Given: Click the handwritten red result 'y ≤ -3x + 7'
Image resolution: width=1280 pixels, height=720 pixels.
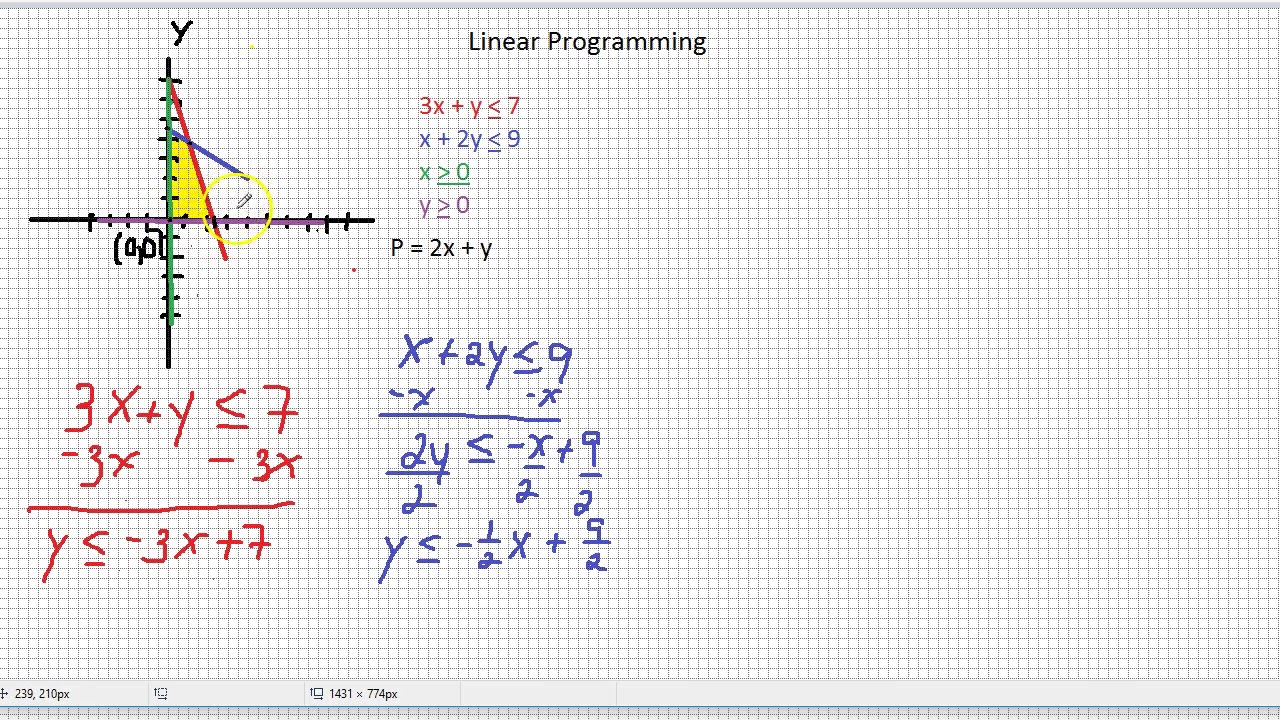Looking at the screenshot, I should point(158,553).
